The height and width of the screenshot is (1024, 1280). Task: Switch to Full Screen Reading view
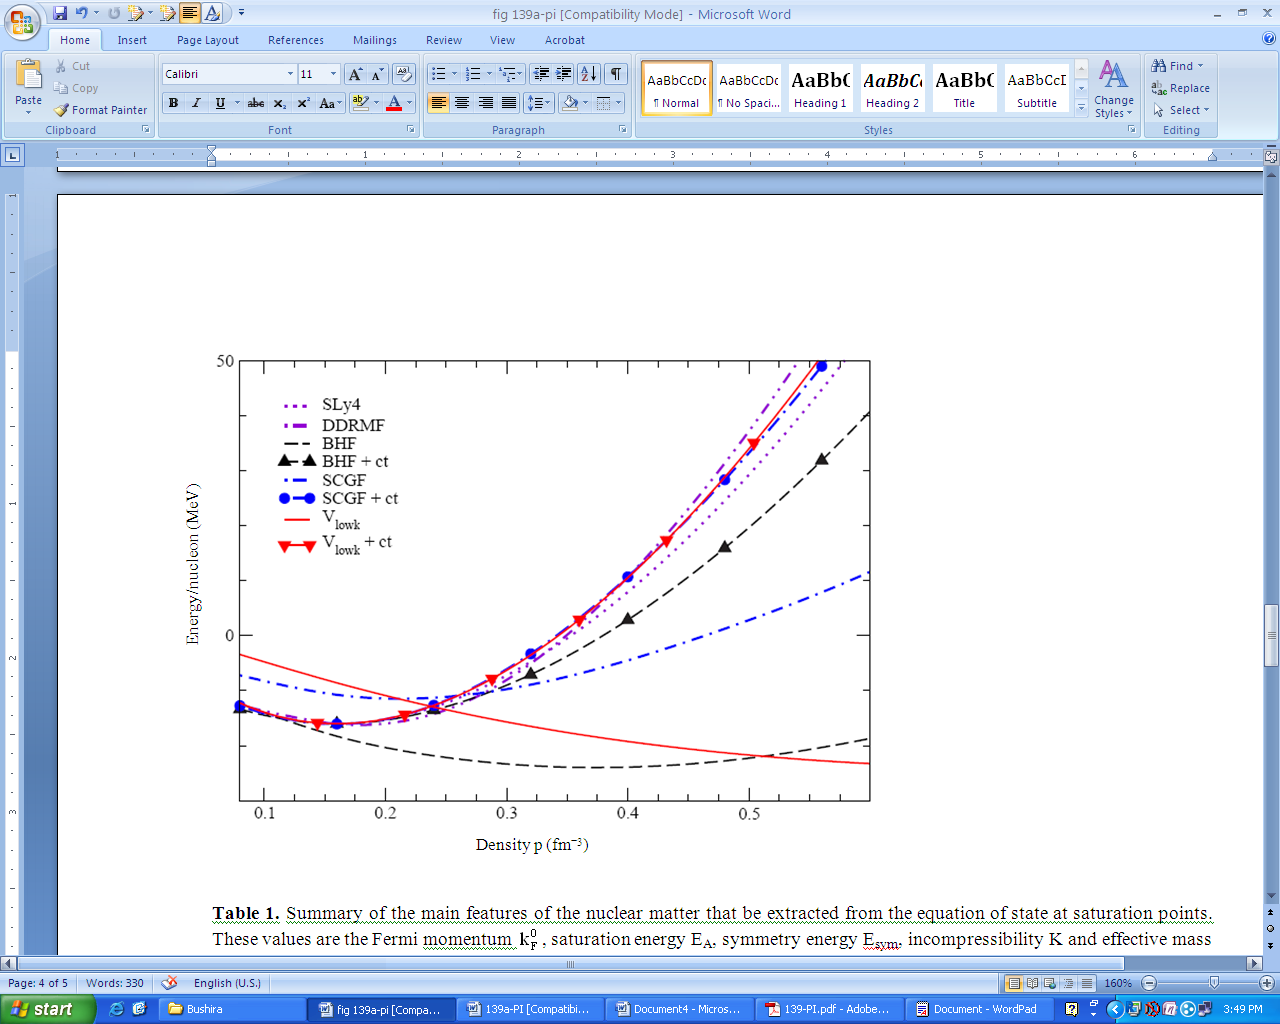click(1032, 983)
